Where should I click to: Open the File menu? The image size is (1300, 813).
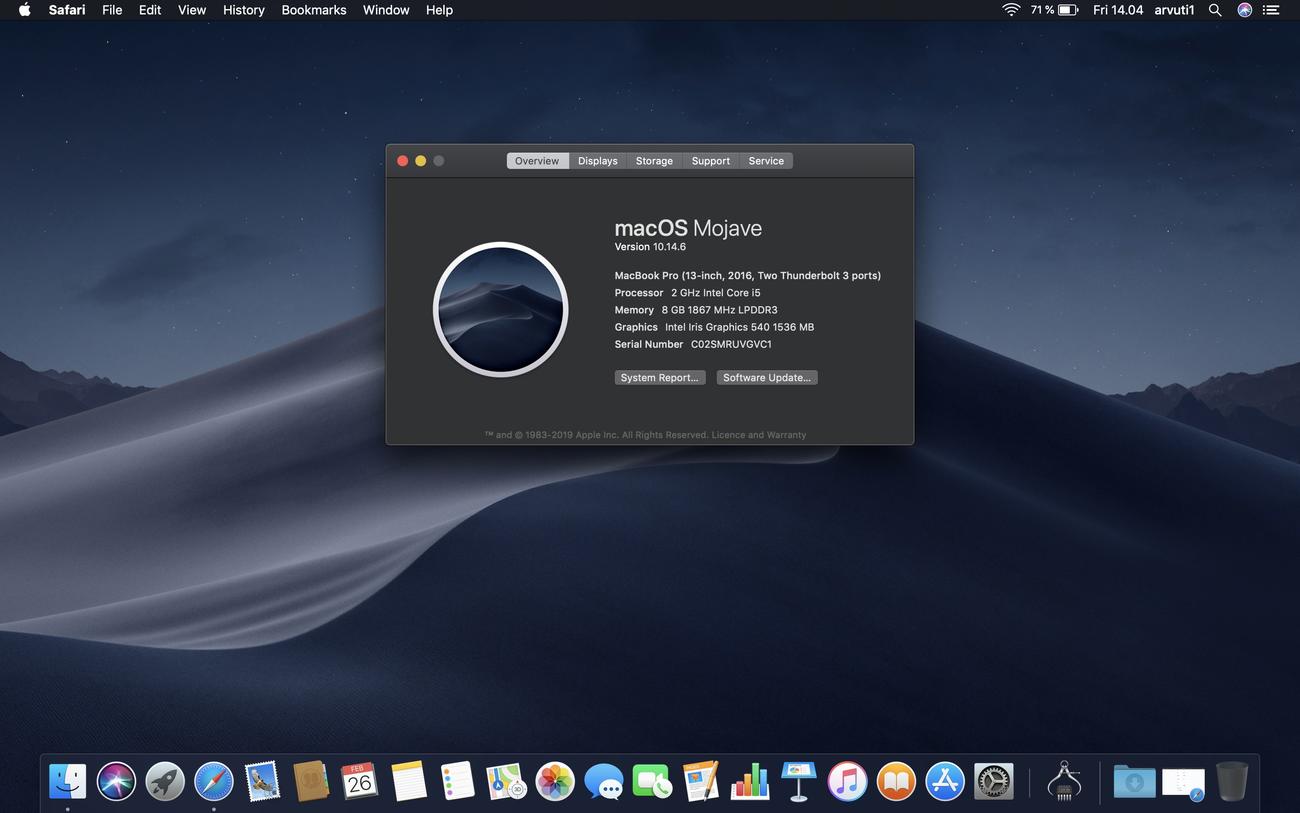[x=112, y=10]
